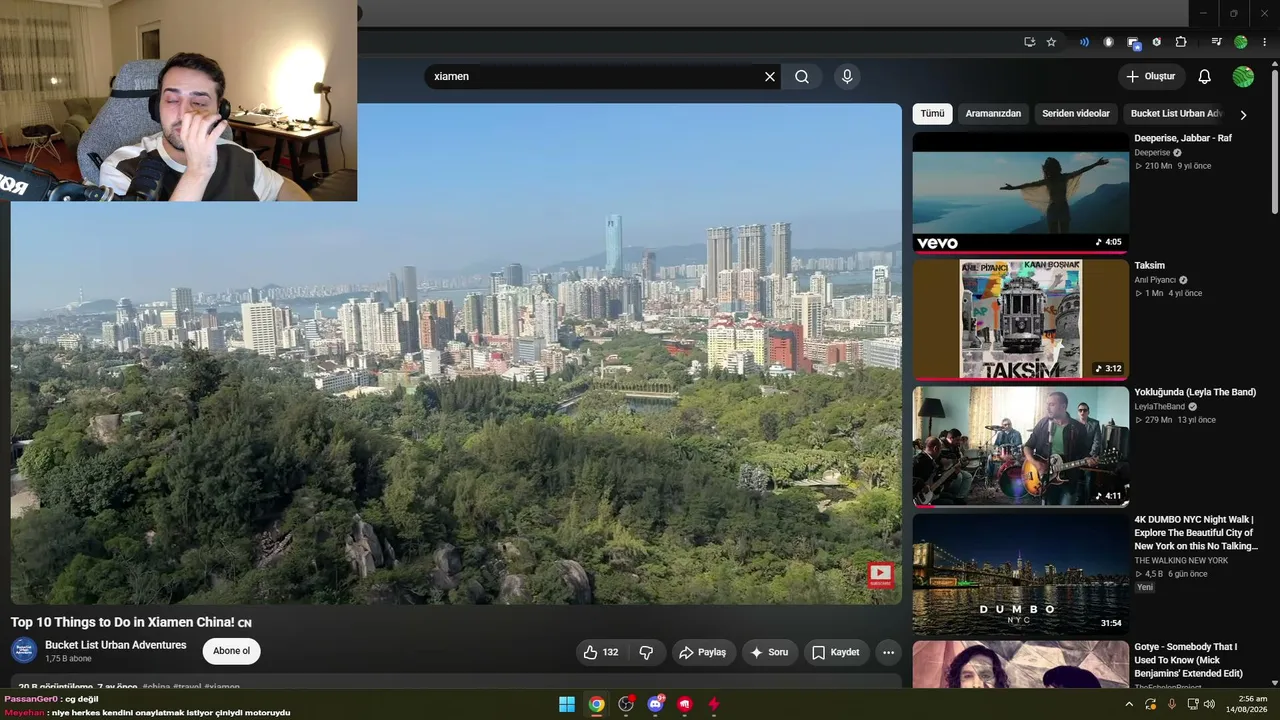Click the Yokluğunda (Leyla The Band) title

click(x=1195, y=392)
